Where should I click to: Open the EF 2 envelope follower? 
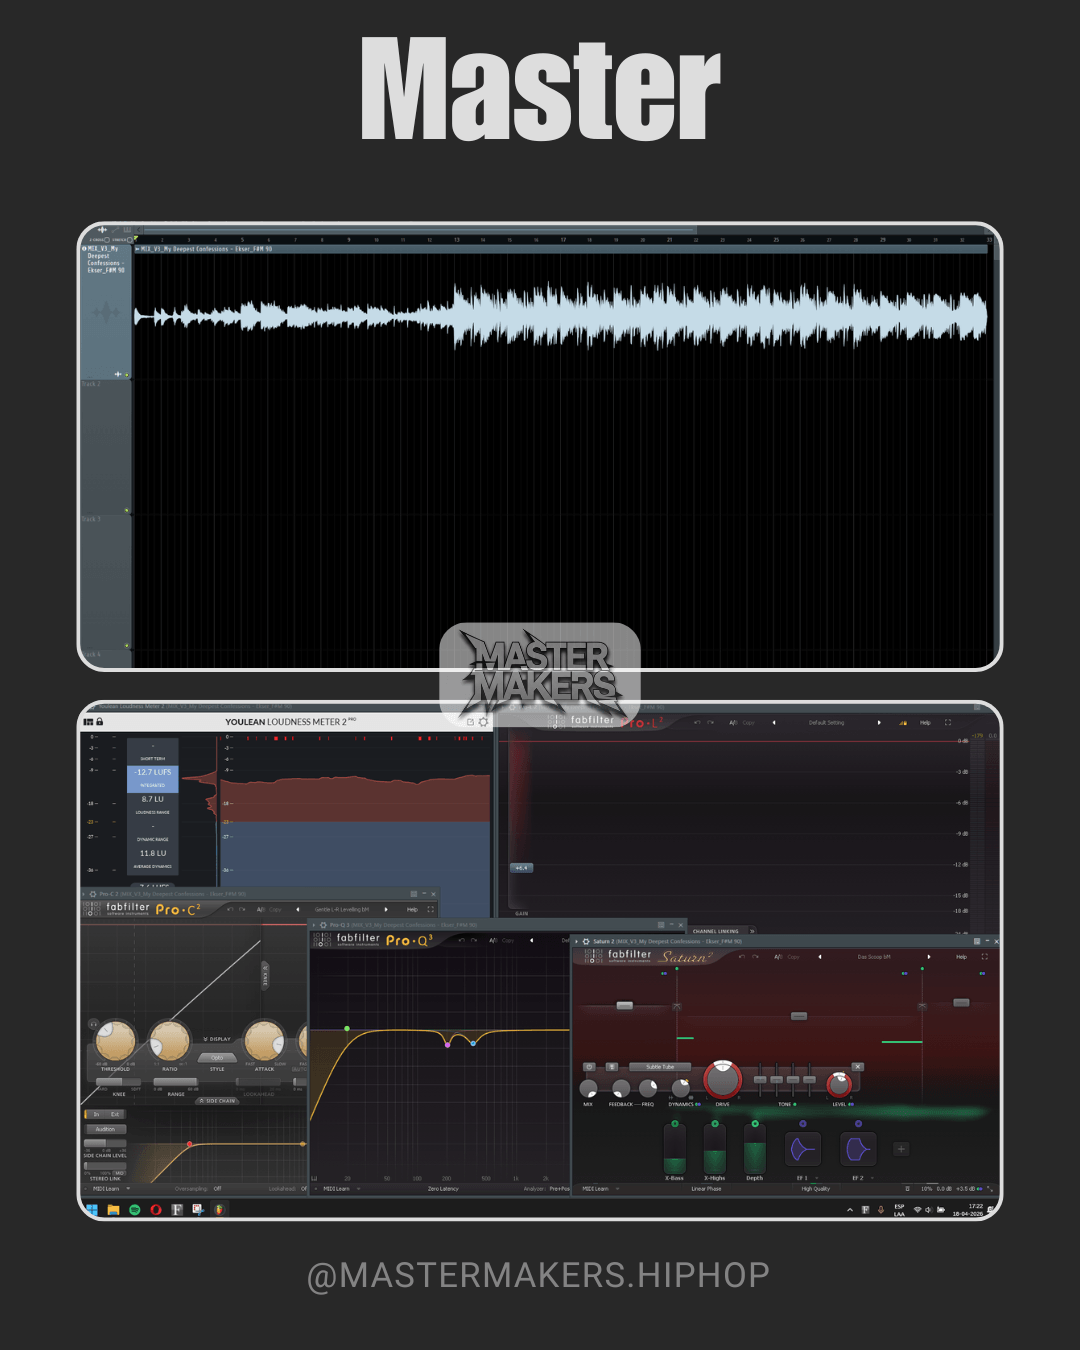[858, 1150]
